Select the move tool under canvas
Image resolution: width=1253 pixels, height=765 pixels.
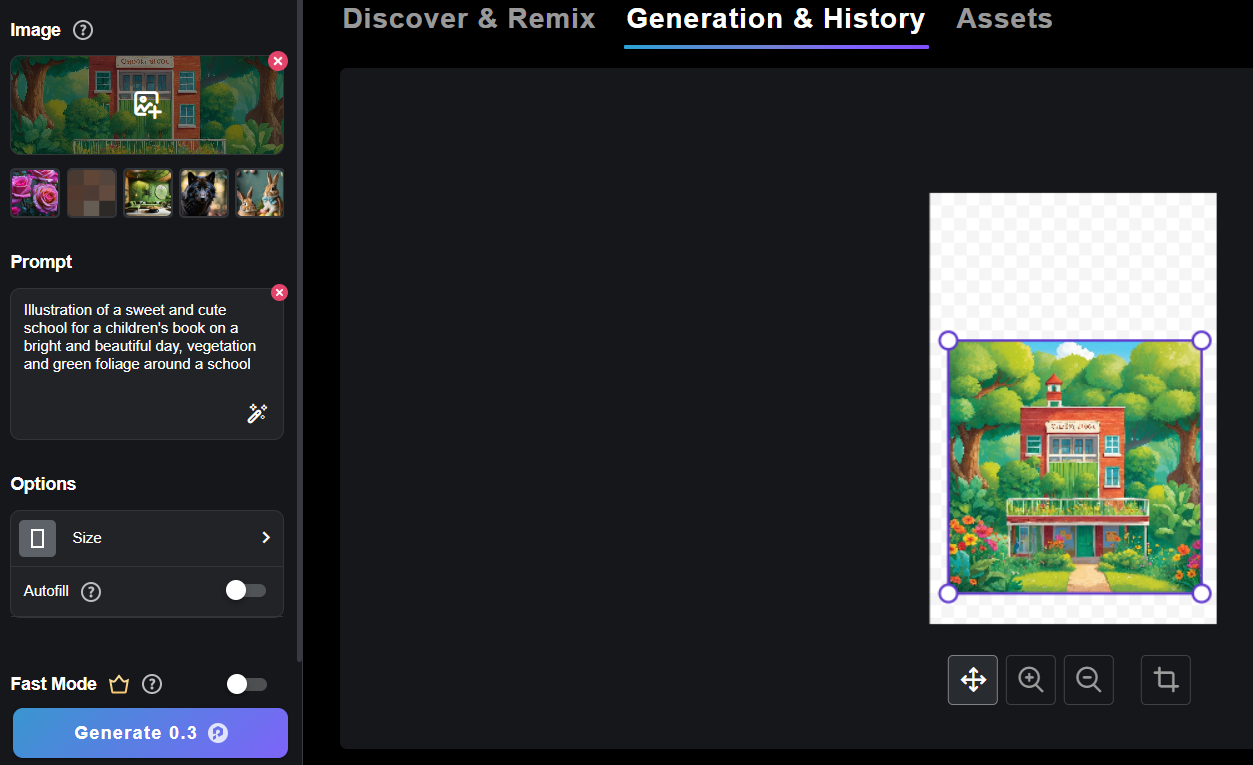(973, 680)
